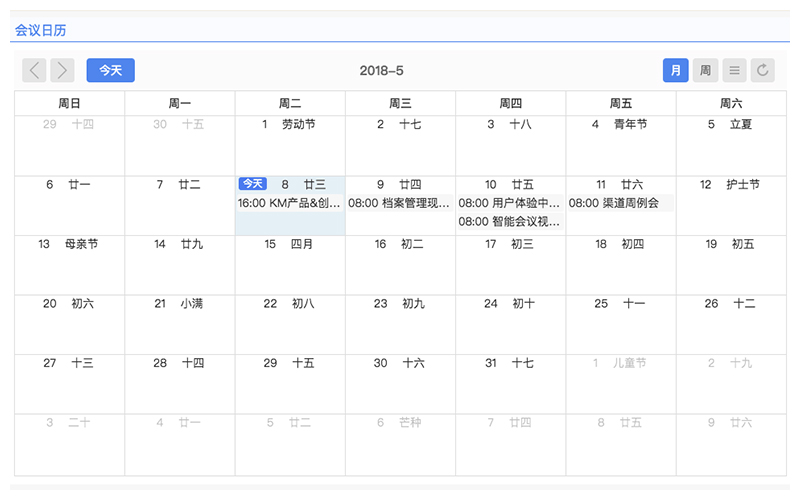This screenshot has height=500, width=800.
Task: Select May 31 十七 date cell
Action: point(510,384)
